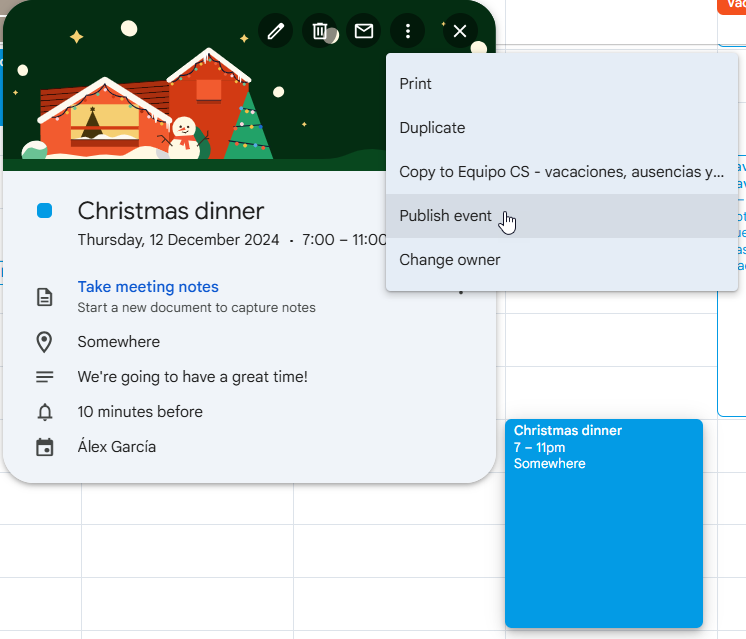746x639 pixels.
Task: Click the document icon beside meeting notes
Action: click(44, 297)
